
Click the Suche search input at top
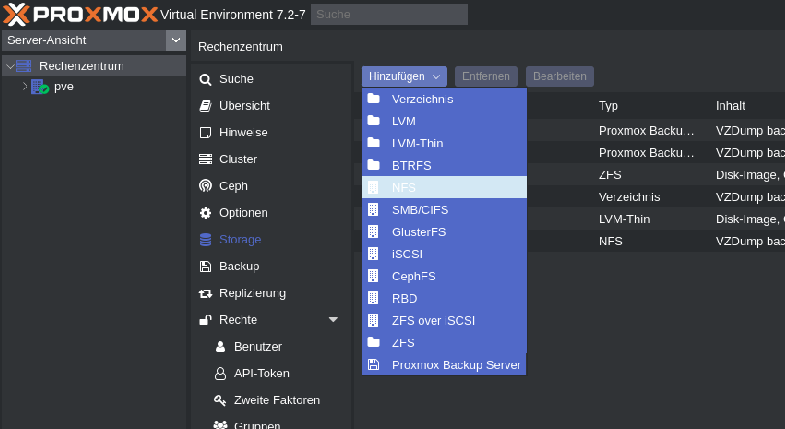(x=389, y=15)
